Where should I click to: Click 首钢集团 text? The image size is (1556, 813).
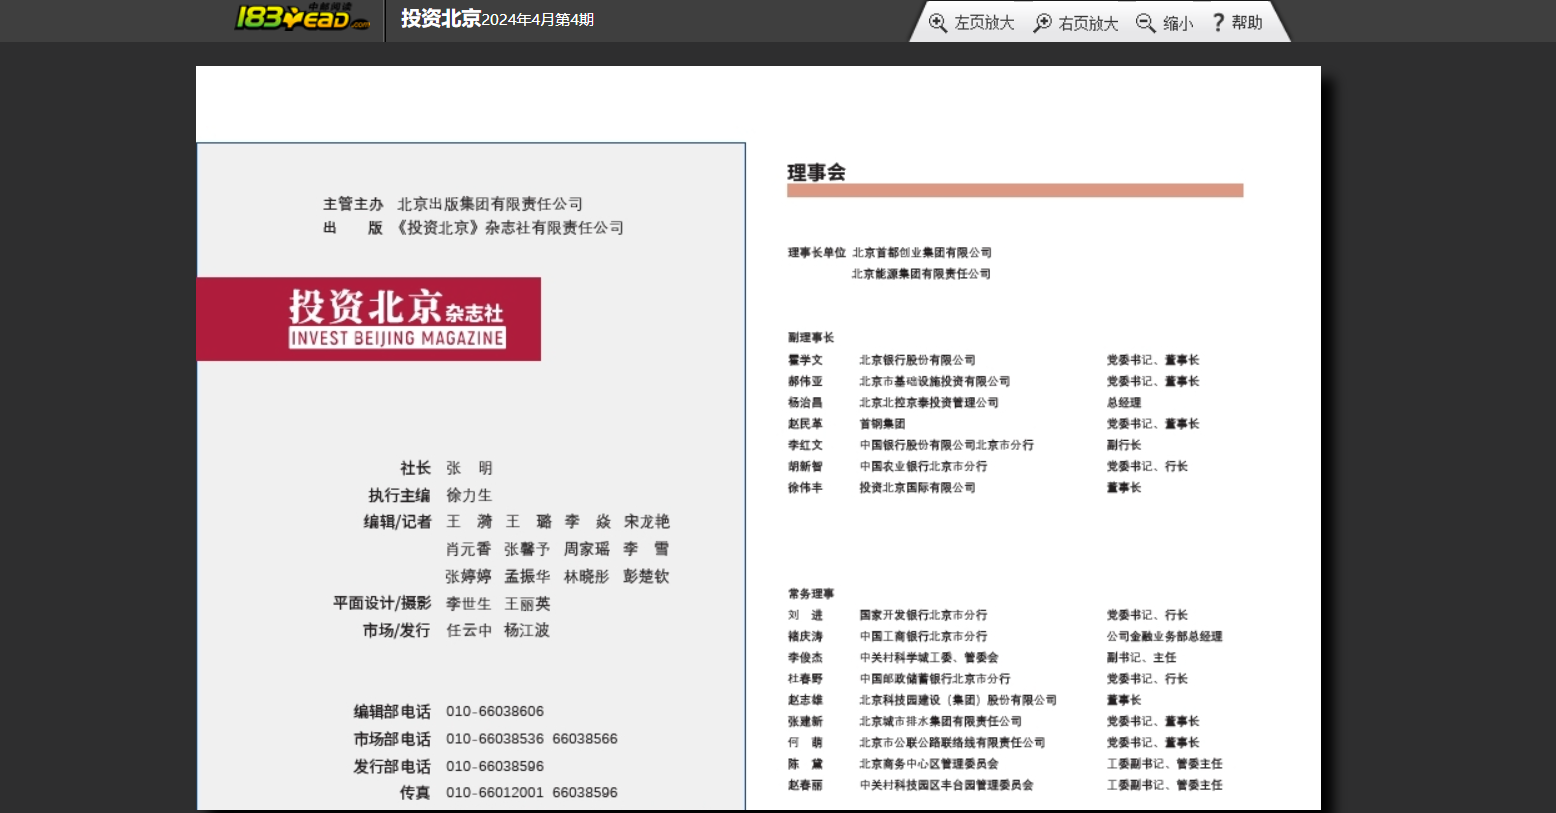pyautogui.click(x=882, y=424)
